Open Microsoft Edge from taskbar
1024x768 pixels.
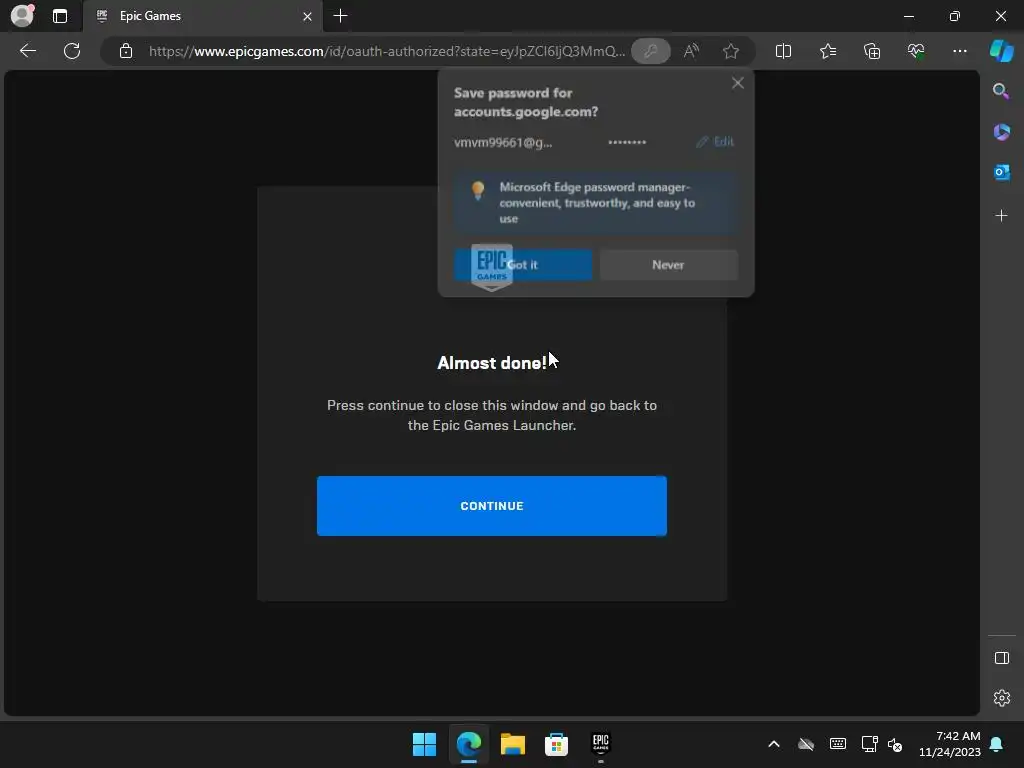click(469, 743)
